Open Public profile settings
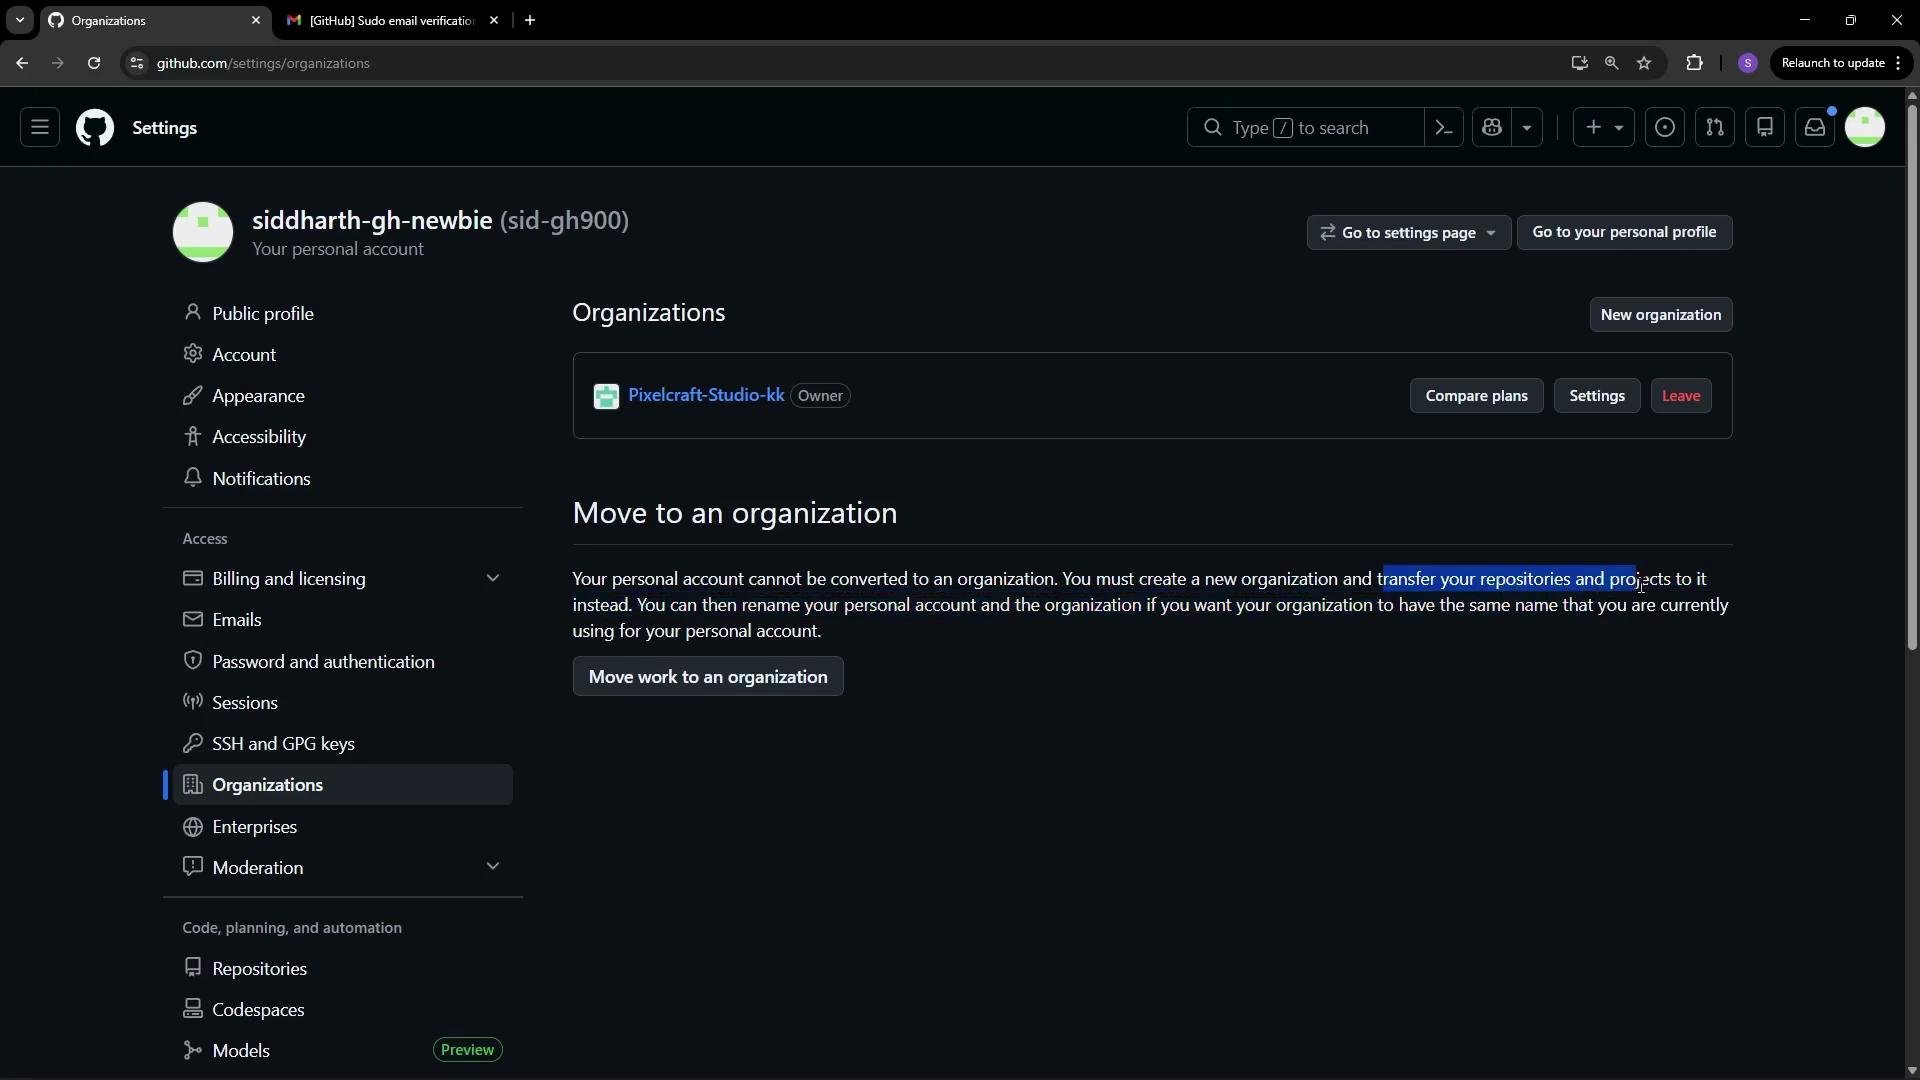 tap(343, 314)
